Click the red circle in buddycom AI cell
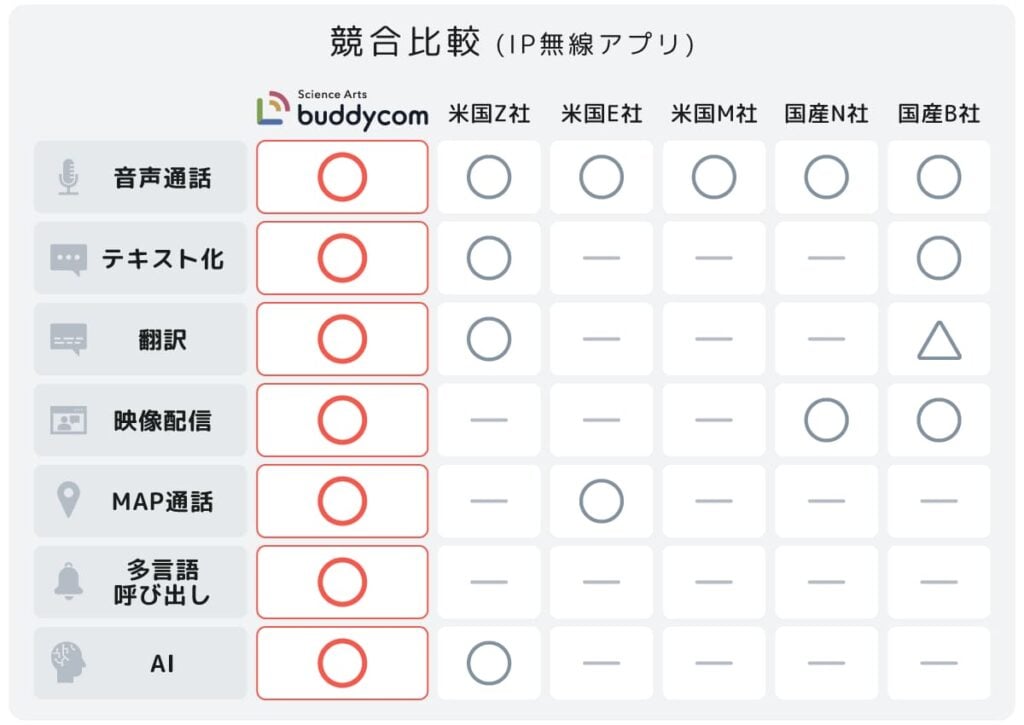 [342, 663]
